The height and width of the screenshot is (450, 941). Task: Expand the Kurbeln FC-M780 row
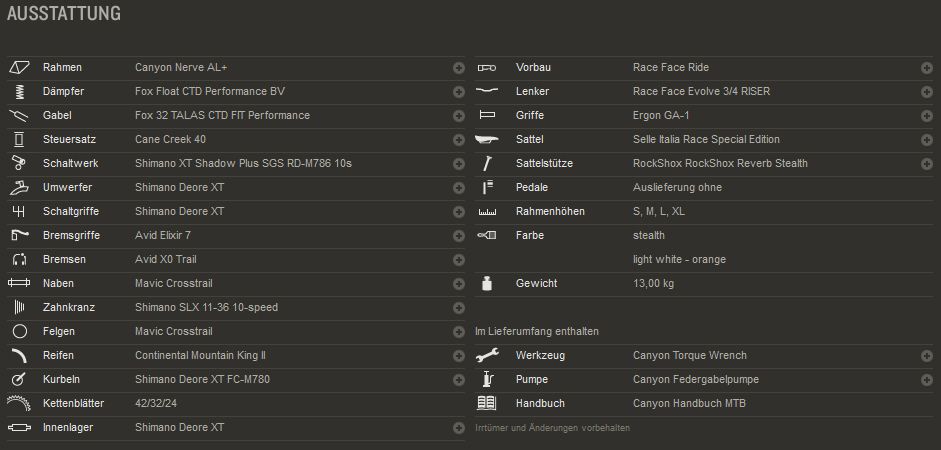click(x=458, y=380)
